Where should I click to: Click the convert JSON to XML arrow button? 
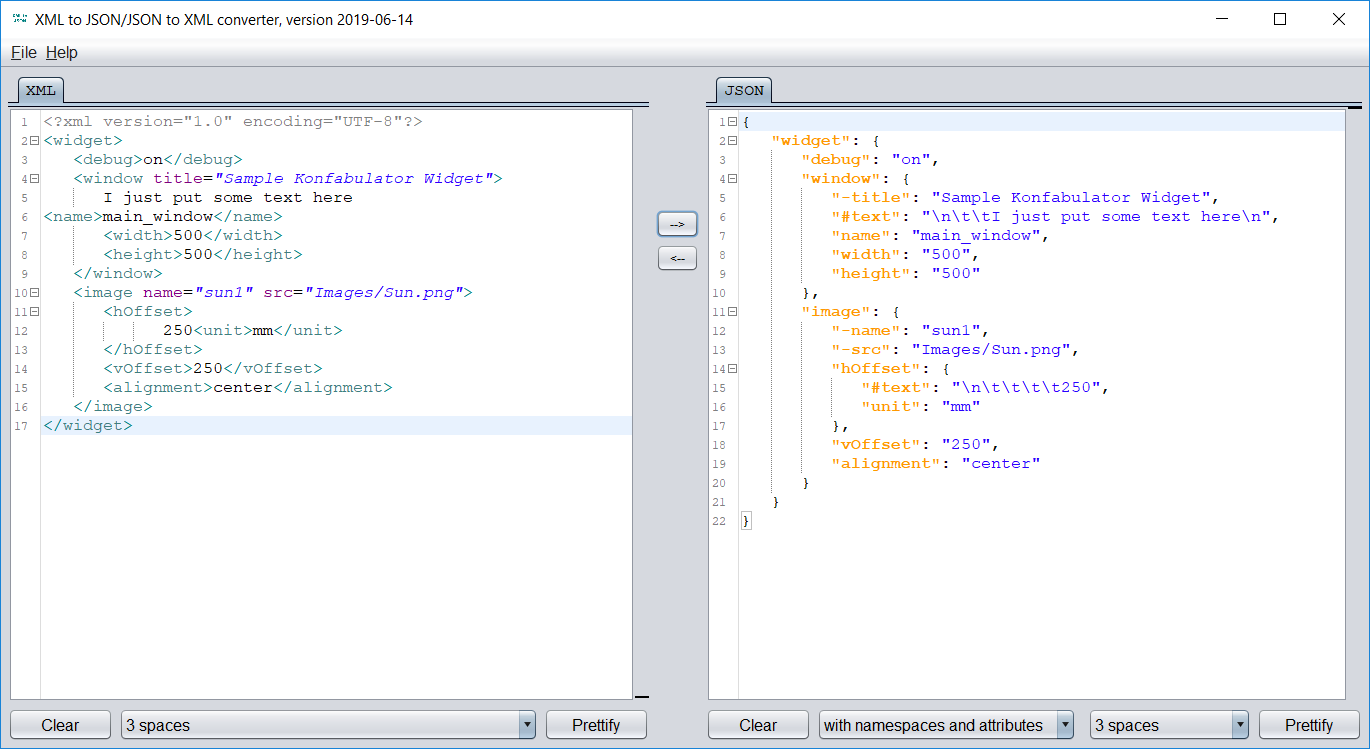tap(677, 258)
